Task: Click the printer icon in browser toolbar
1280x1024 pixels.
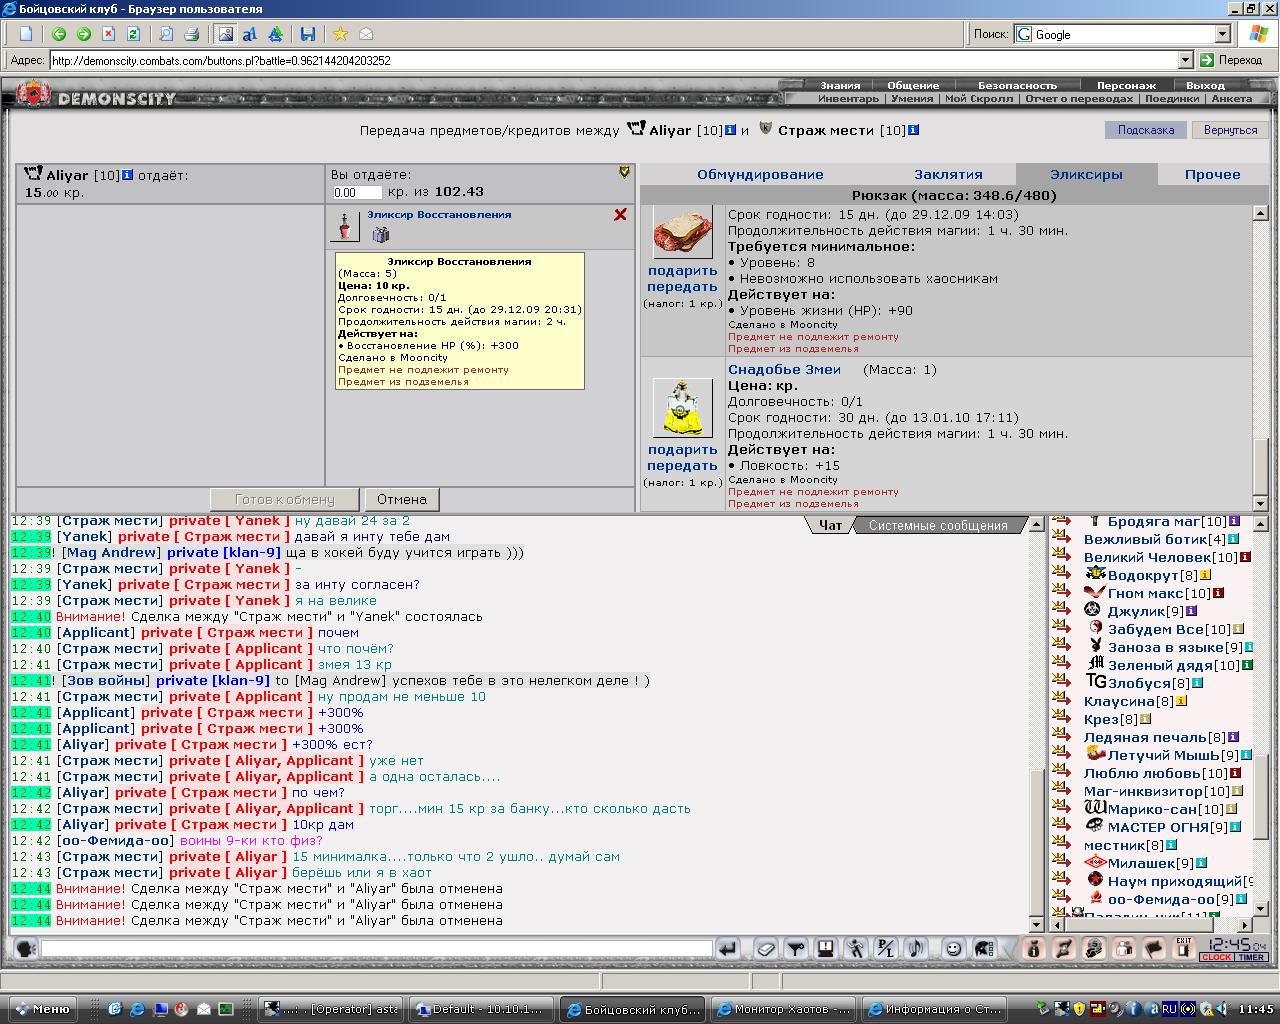Action: [193, 34]
